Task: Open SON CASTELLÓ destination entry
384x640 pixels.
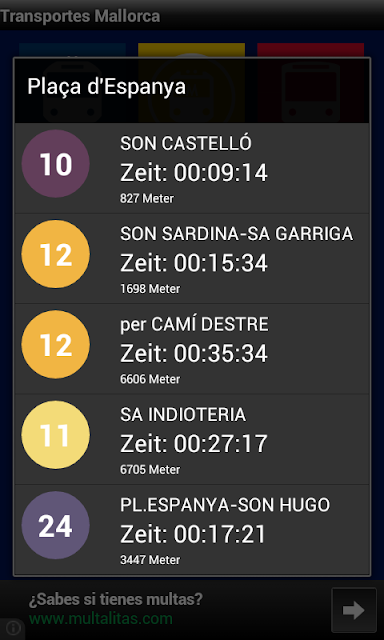Action: pos(192,169)
